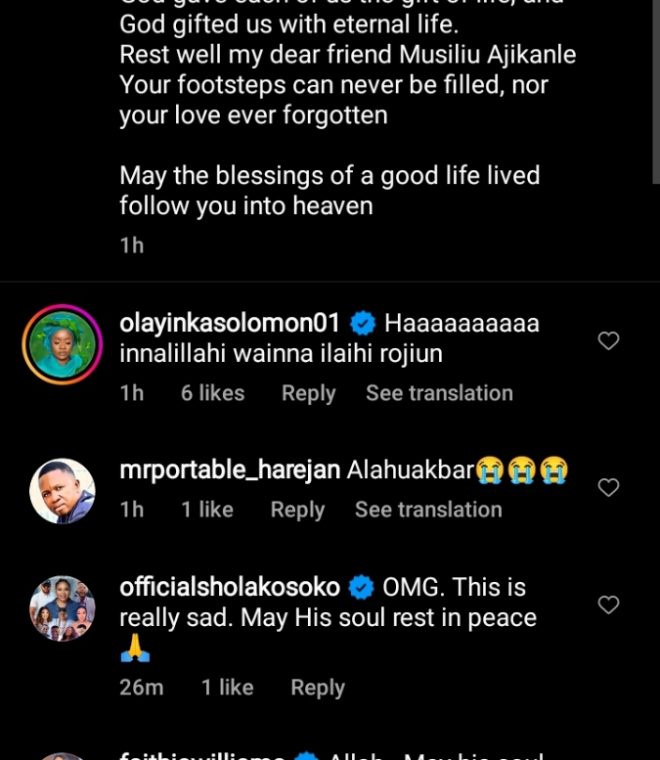View the 6 likes on olayinkasolomon01's comment
The height and width of the screenshot is (760, 660).
[x=212, y=393]
